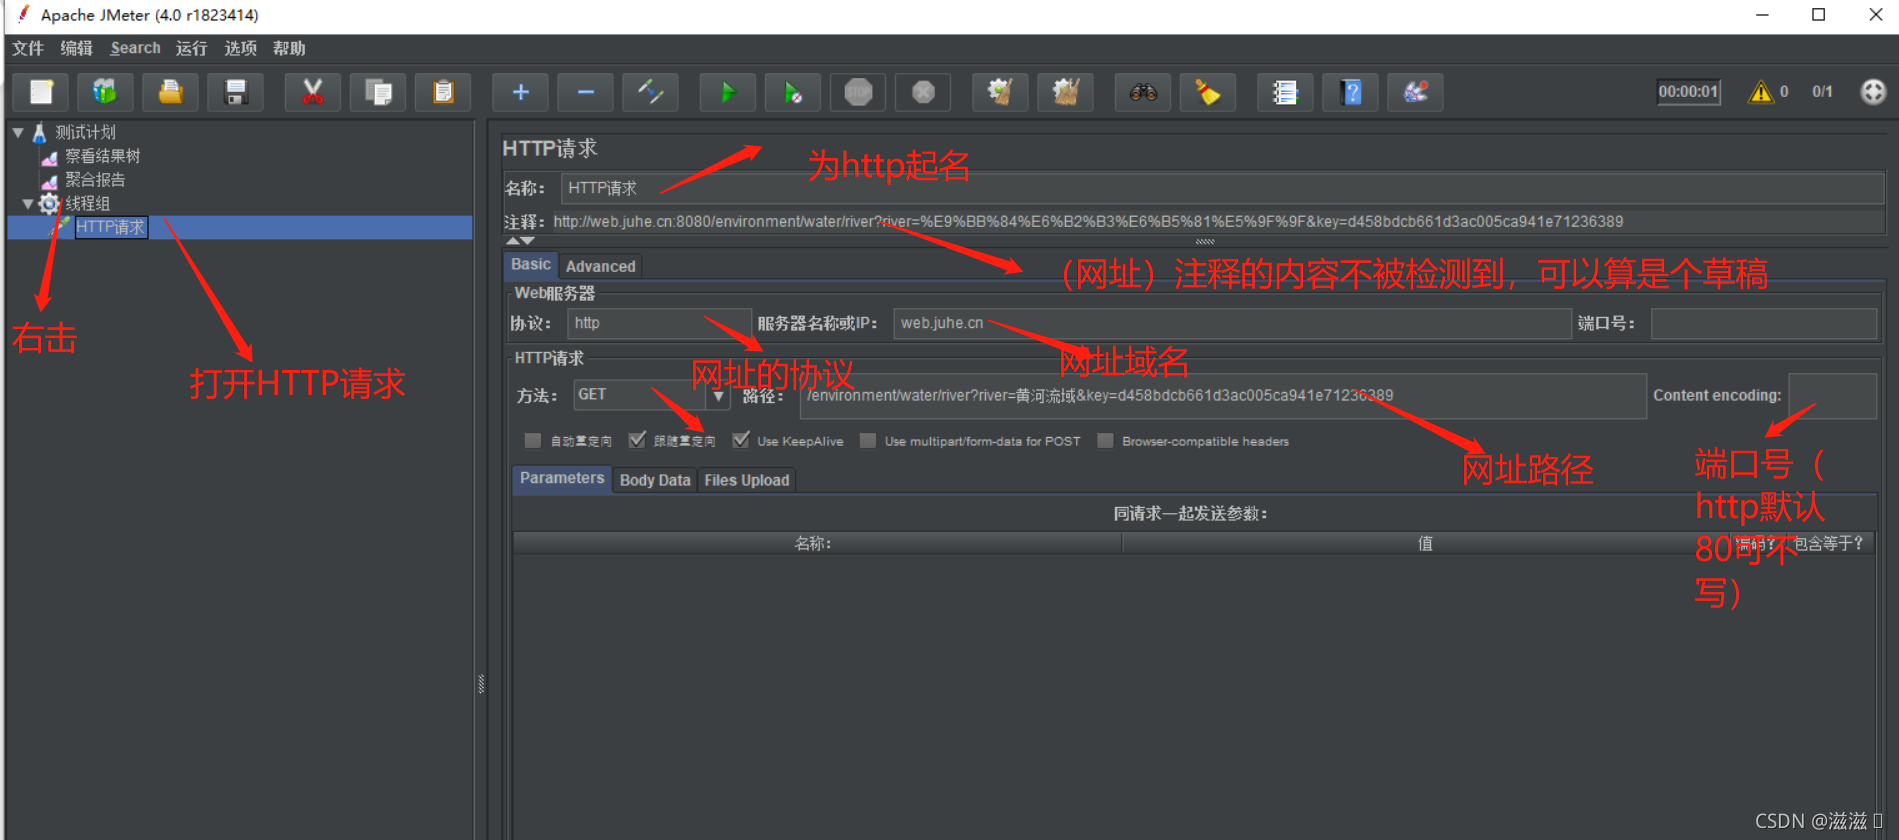Image resolution: width=1899 pixels, height=840 pixels.
Task: Click the 名称 column header in parameters table
Action: [817, 543]
